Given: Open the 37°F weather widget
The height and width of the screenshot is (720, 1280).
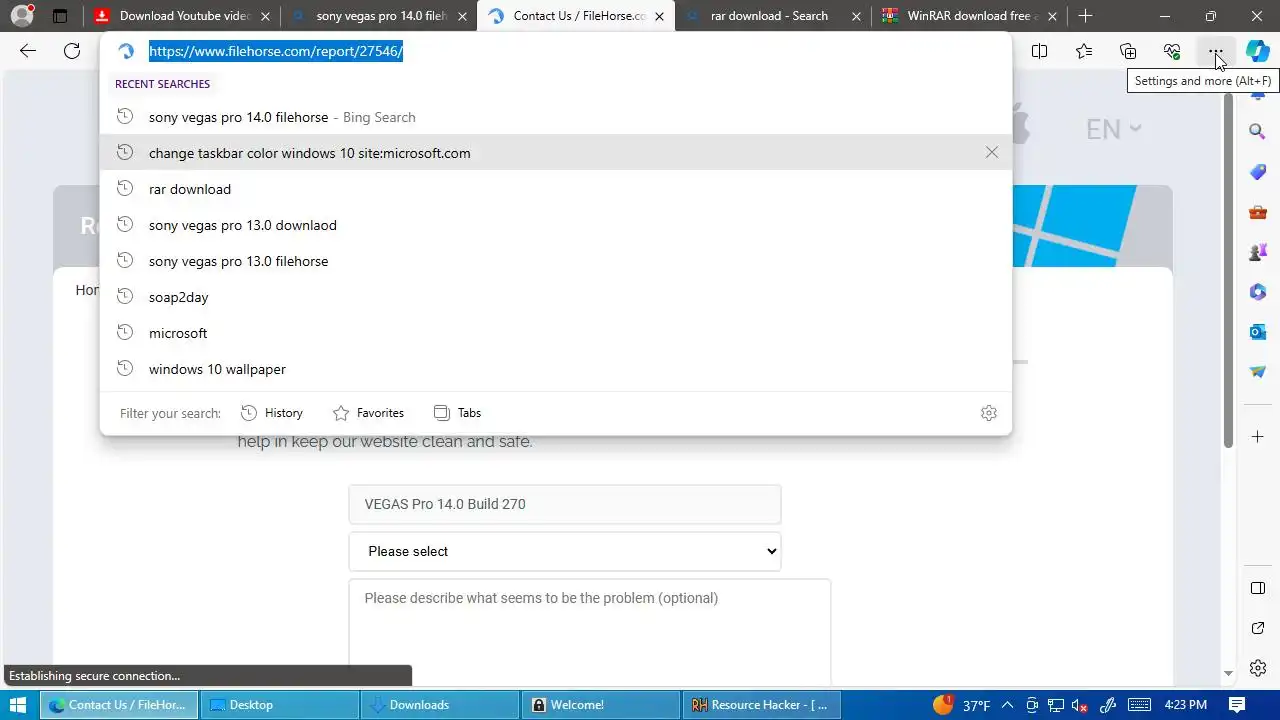Looking at the screenshot, I should 961,705.
